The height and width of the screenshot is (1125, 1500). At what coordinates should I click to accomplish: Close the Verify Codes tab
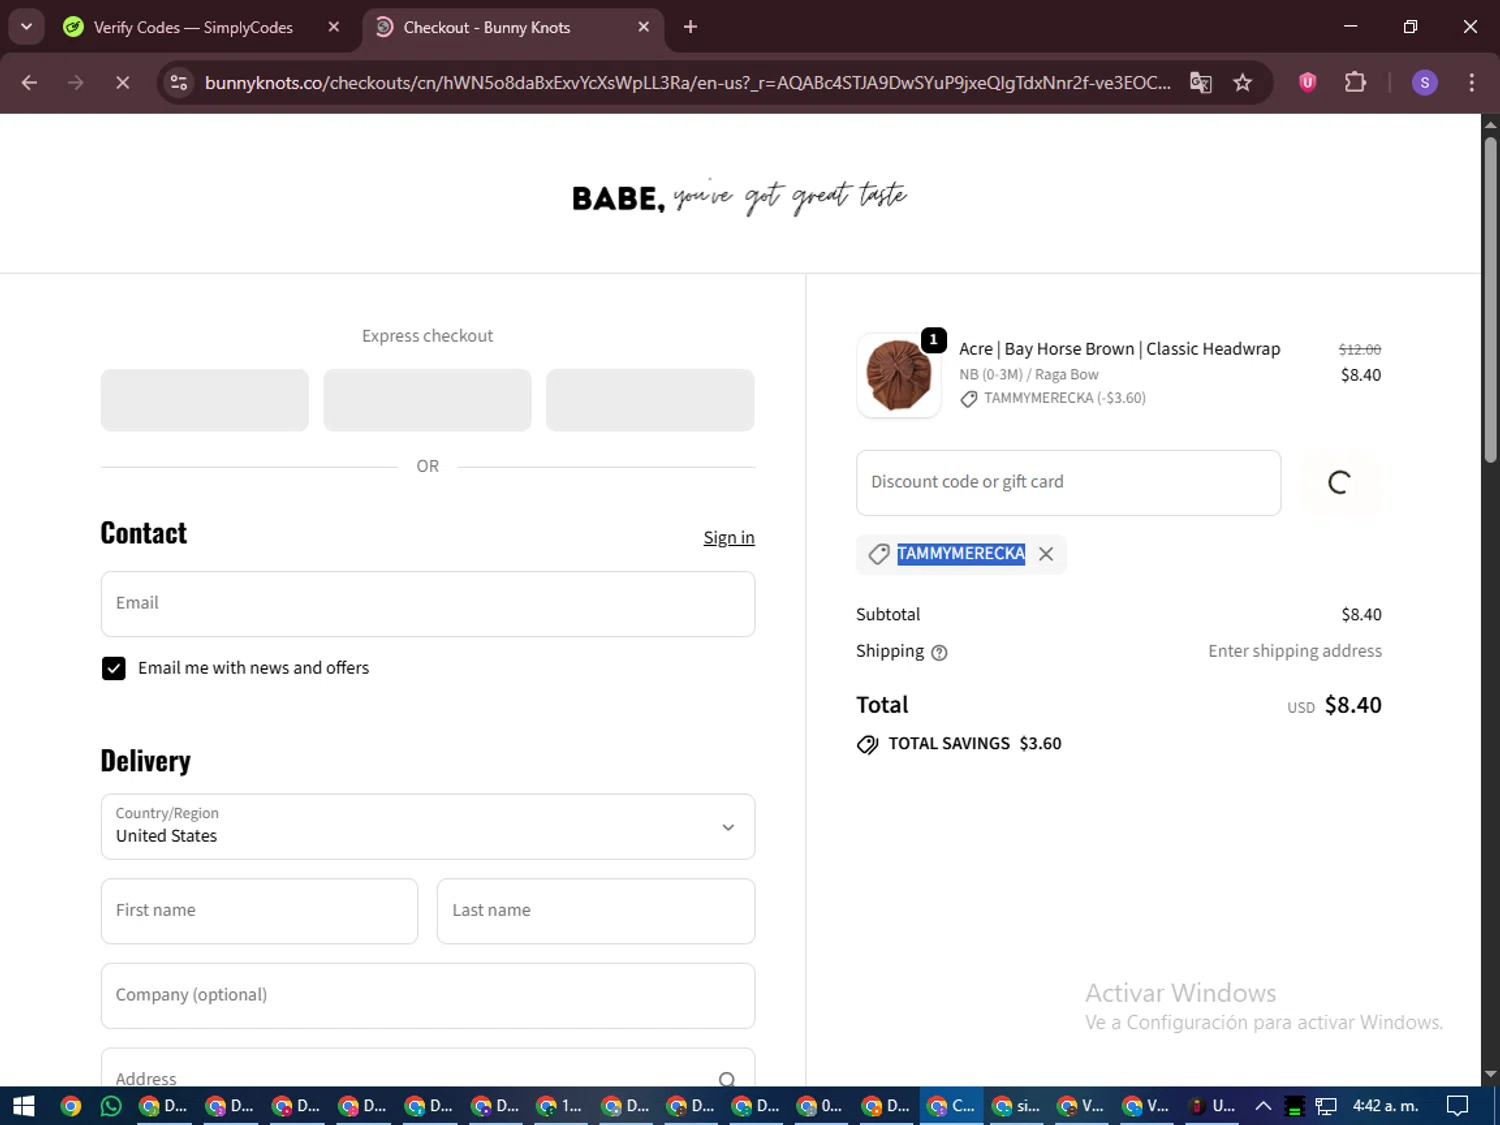pos(334,27)
